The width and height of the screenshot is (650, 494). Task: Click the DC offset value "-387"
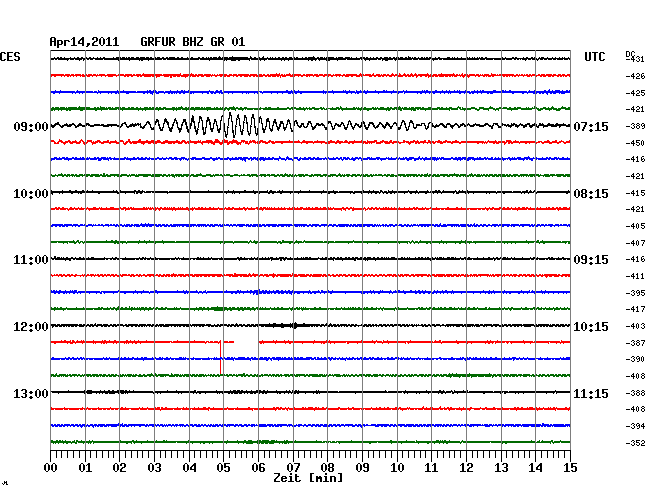pos(635,343)
